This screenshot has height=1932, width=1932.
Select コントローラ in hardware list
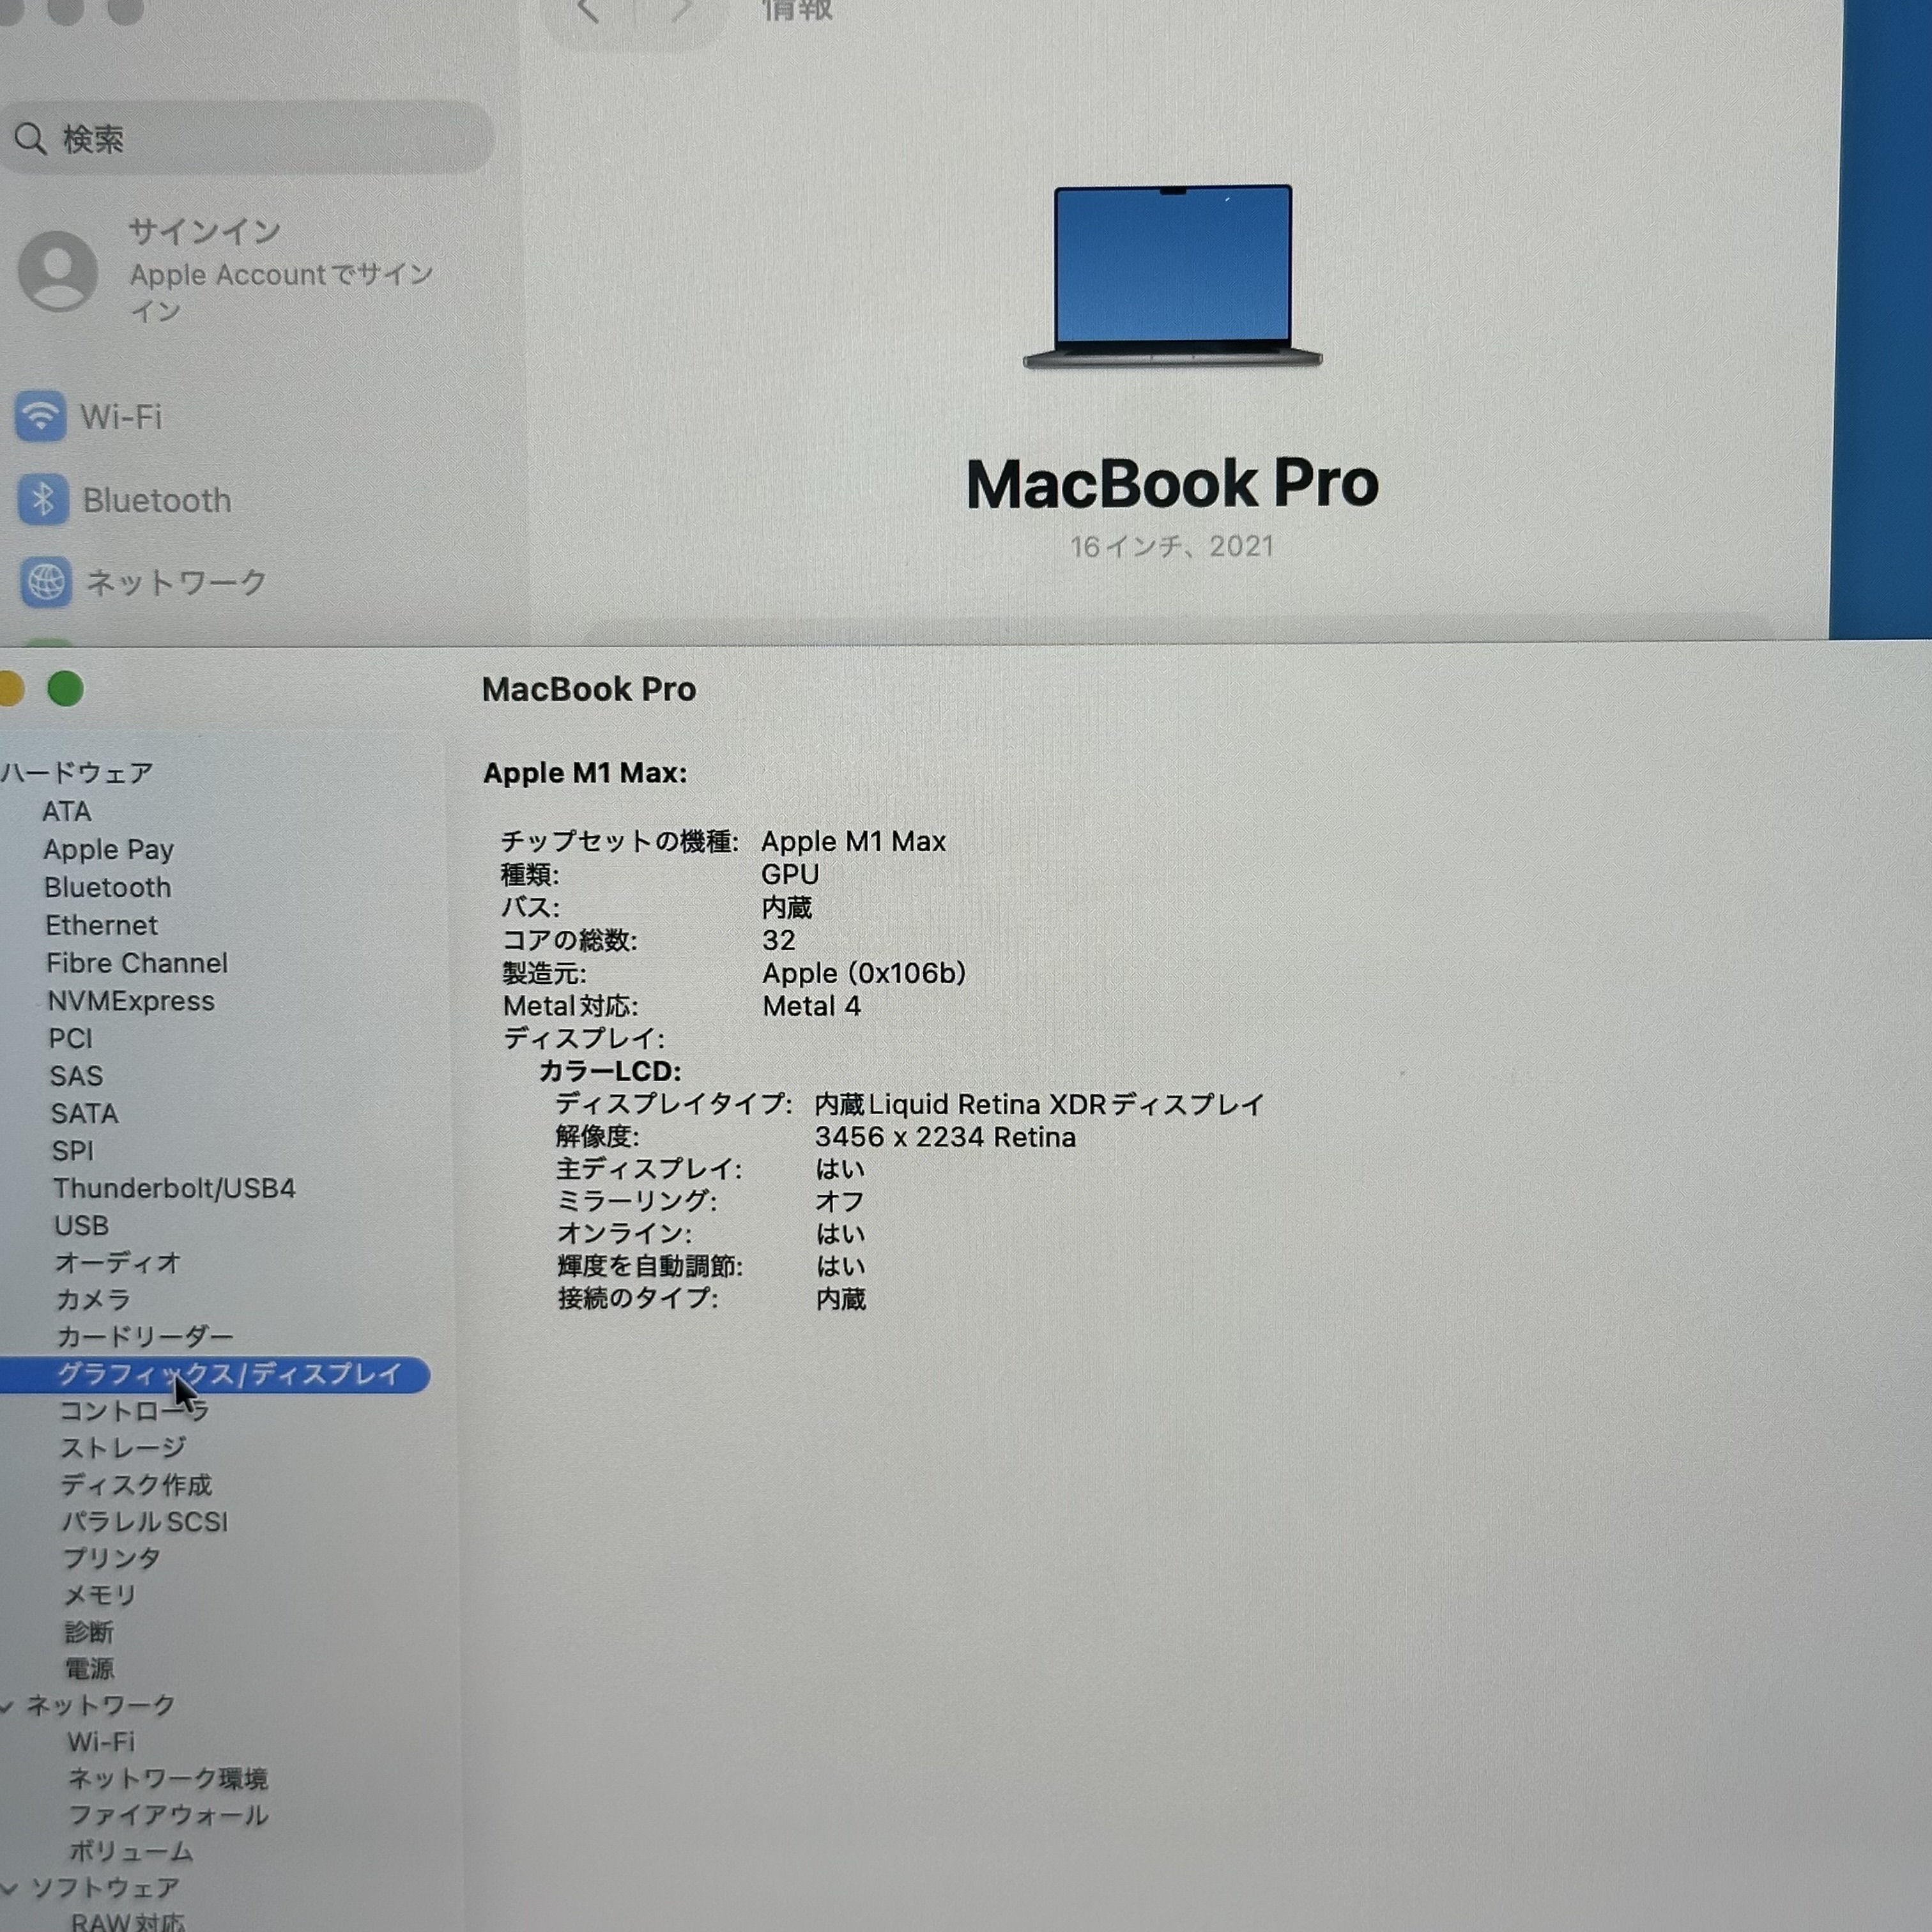[x=133, y=1411]
